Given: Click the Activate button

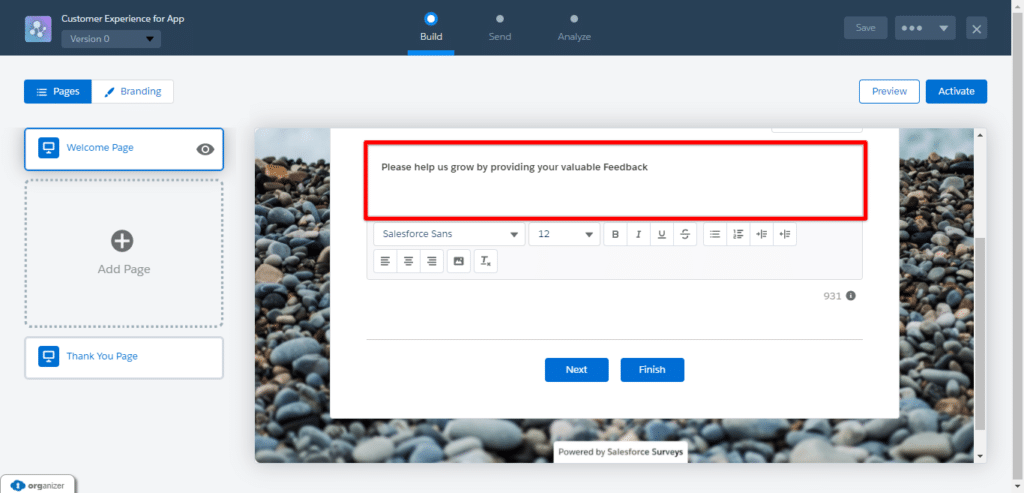Looking at the screenshot, I should (956, 91).
